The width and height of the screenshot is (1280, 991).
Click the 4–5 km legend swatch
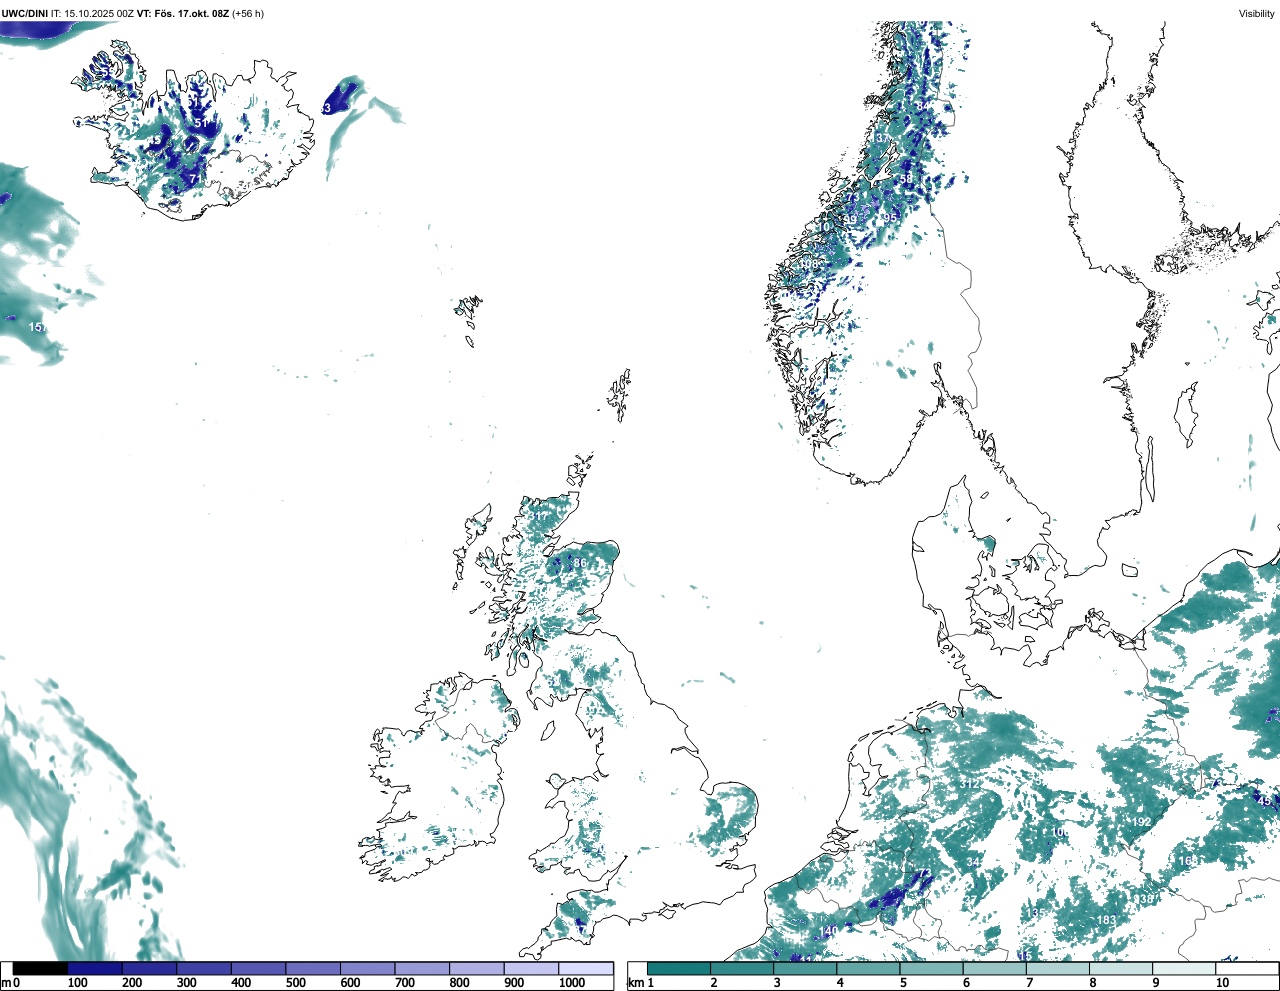click(868, 968)
